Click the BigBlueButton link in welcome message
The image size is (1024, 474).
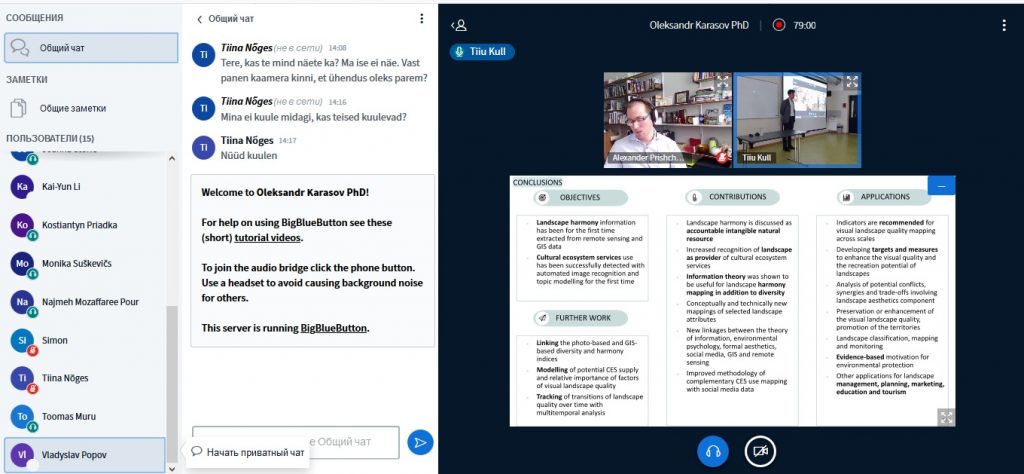[x=334, y=328]
